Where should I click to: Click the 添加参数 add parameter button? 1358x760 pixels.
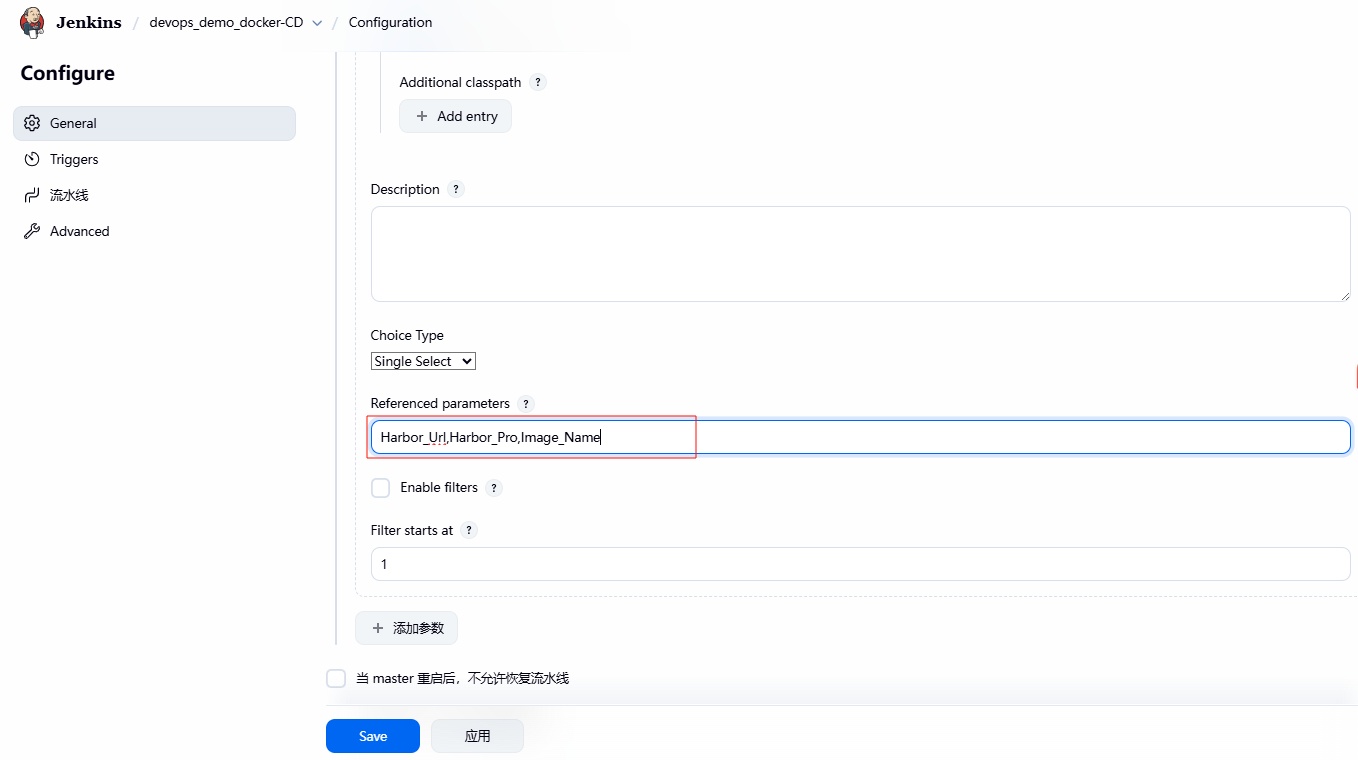(406, 628)
